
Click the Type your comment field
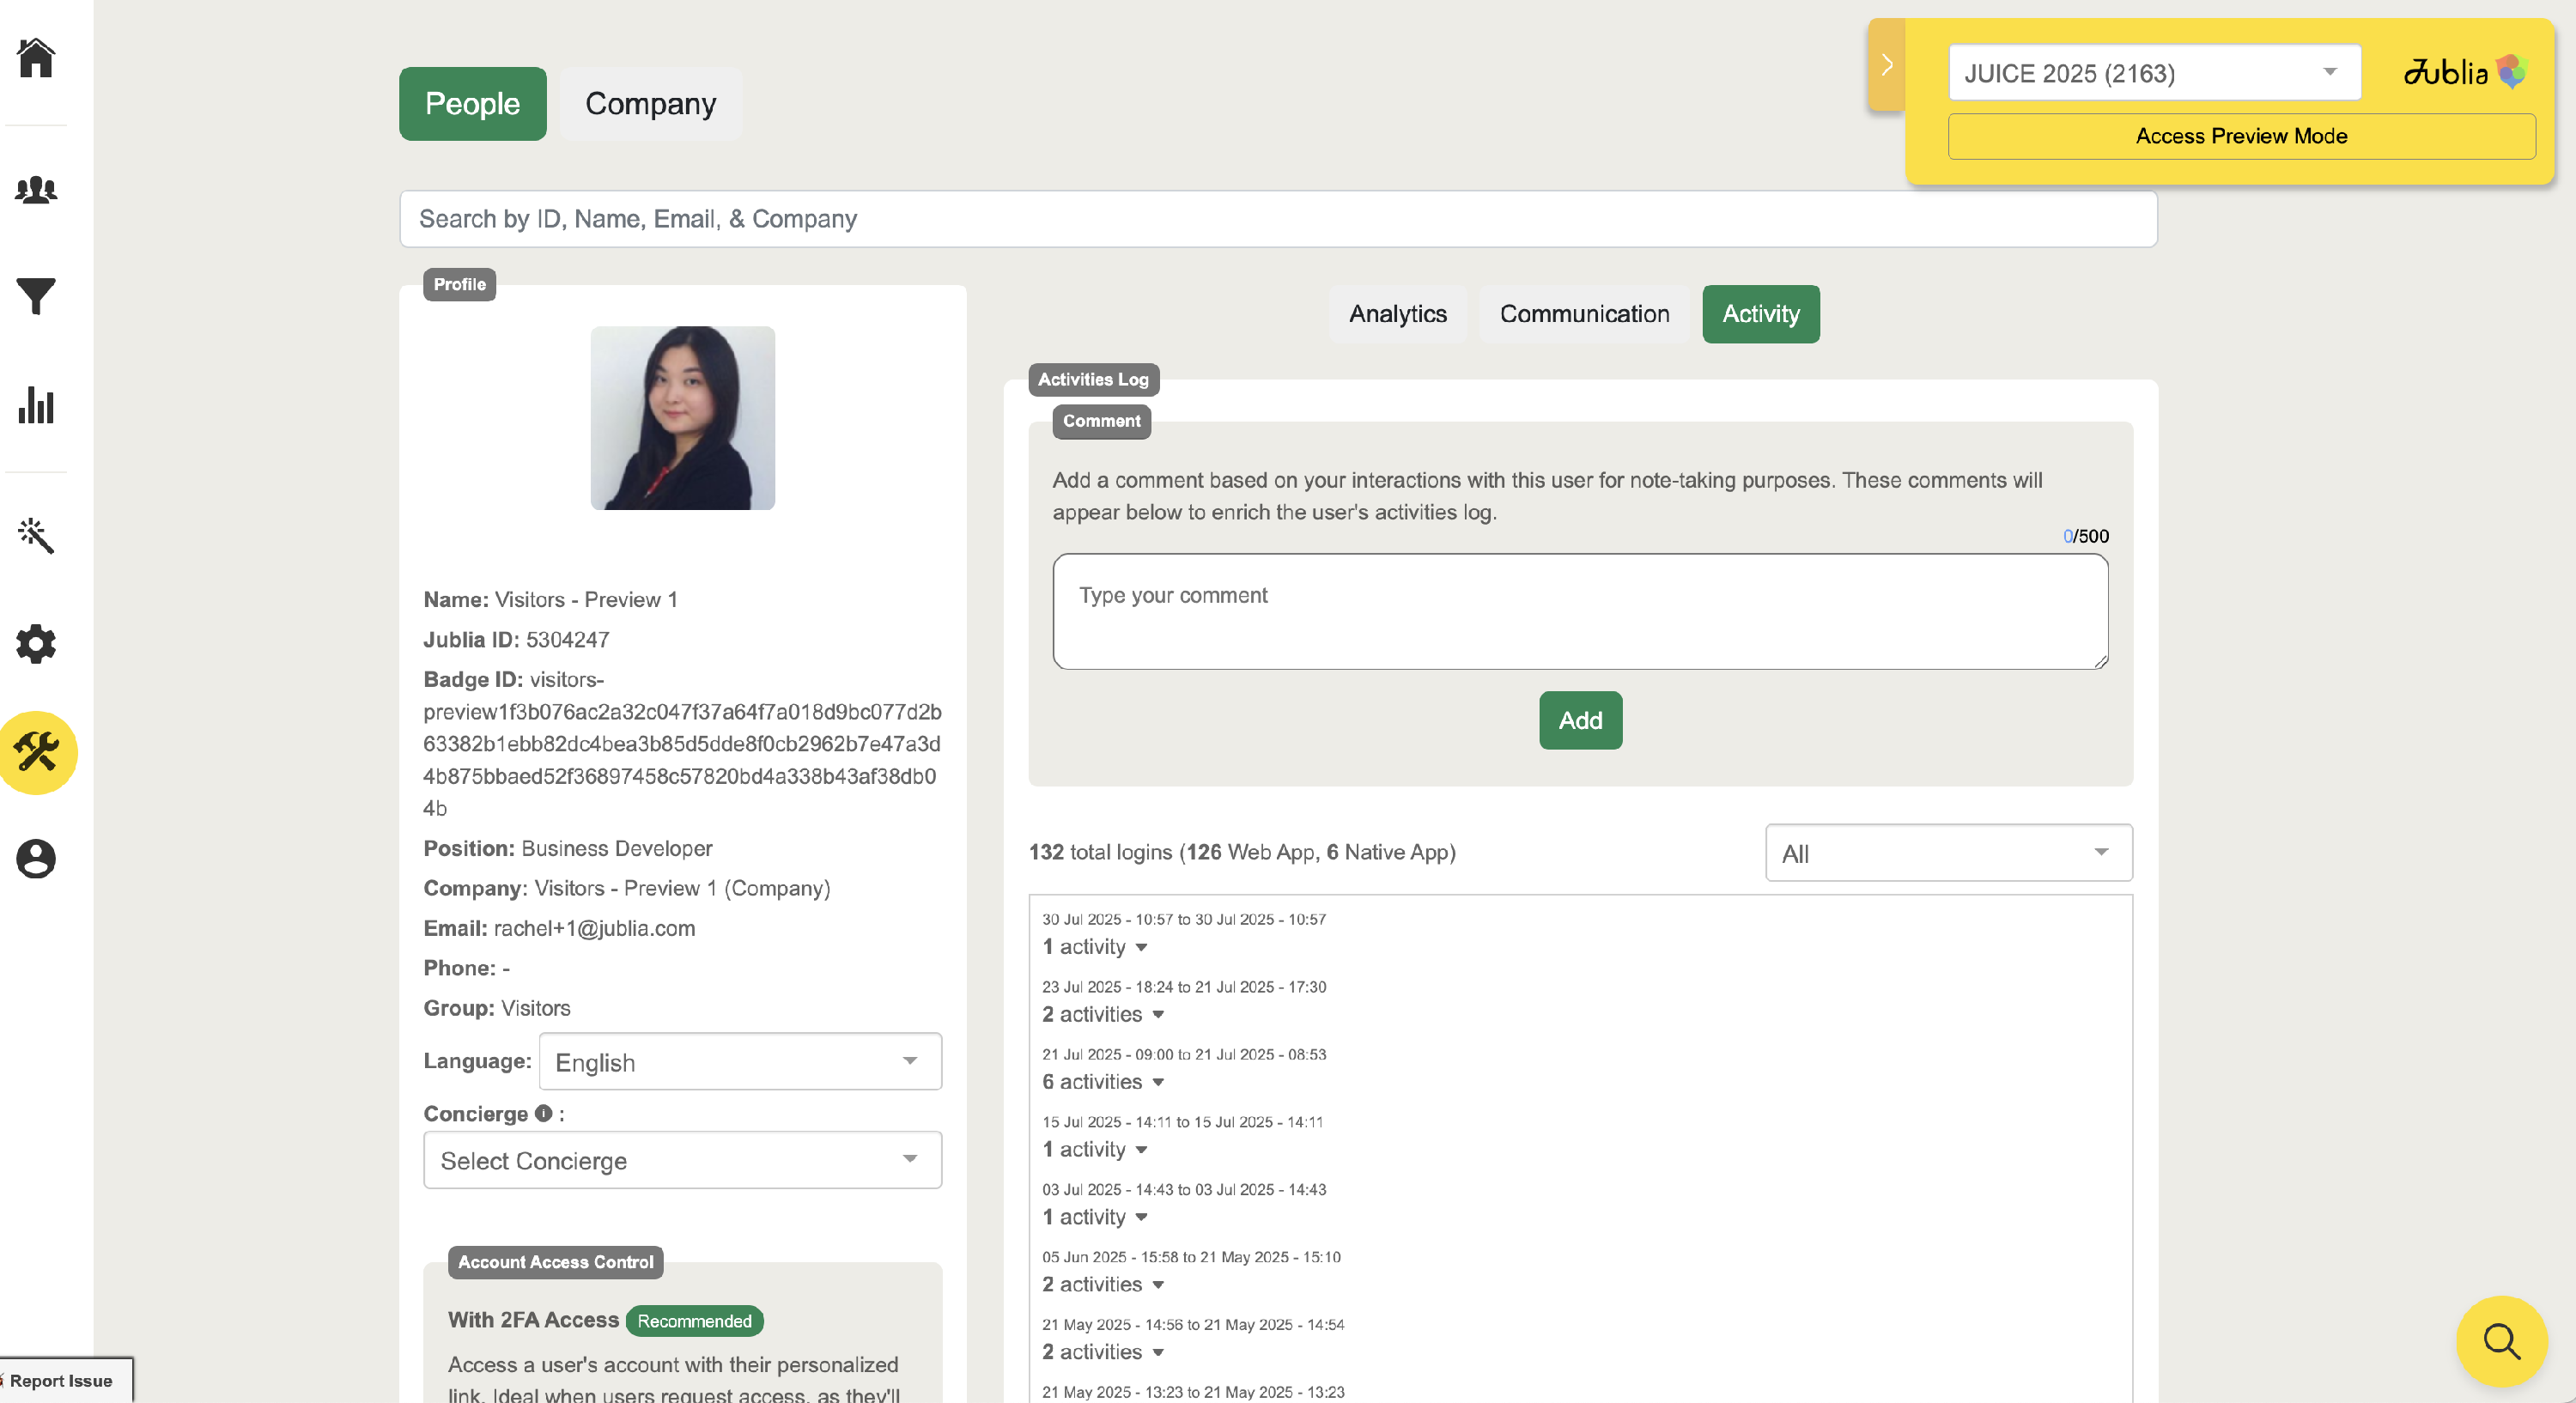[x=1580, y=612]
